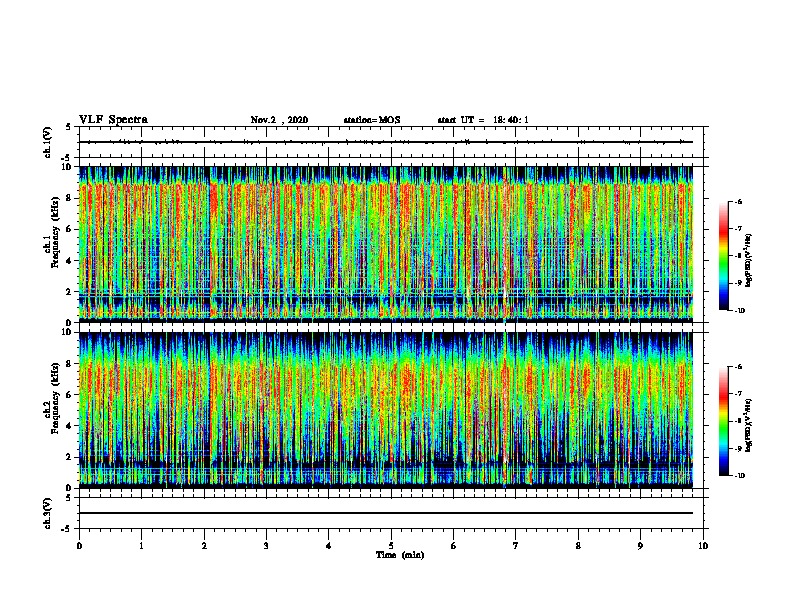Click time axis tick label "2"
The width and height of the screenshot is (792, 612).
pos(204,546)
